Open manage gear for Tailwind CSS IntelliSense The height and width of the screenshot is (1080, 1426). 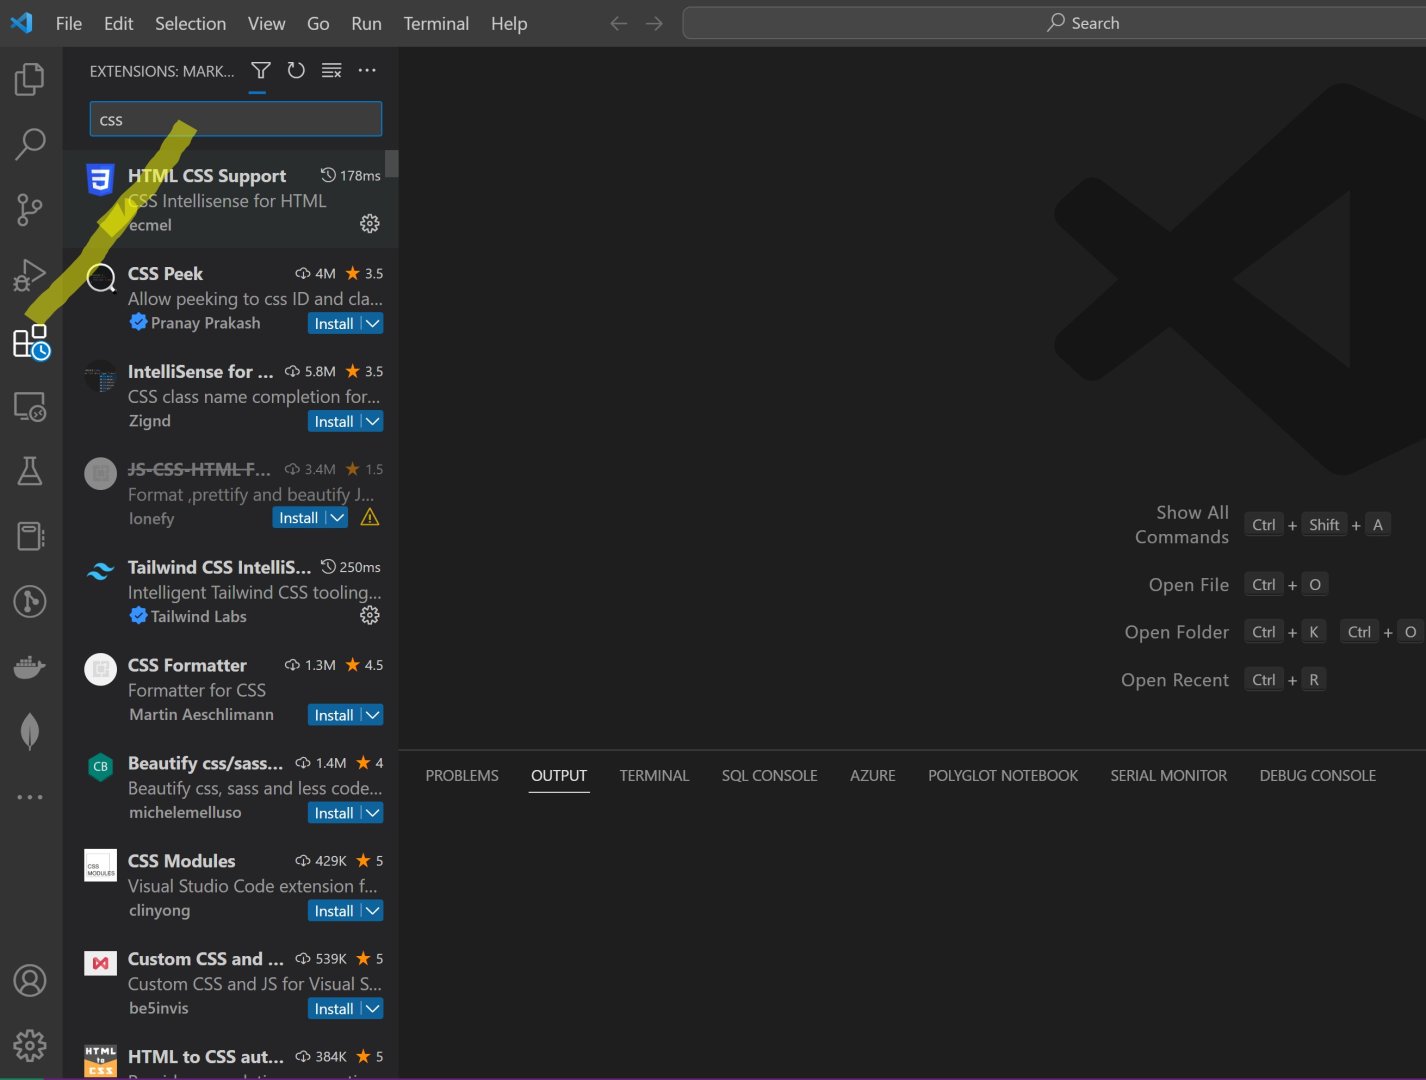click(370, 616)
